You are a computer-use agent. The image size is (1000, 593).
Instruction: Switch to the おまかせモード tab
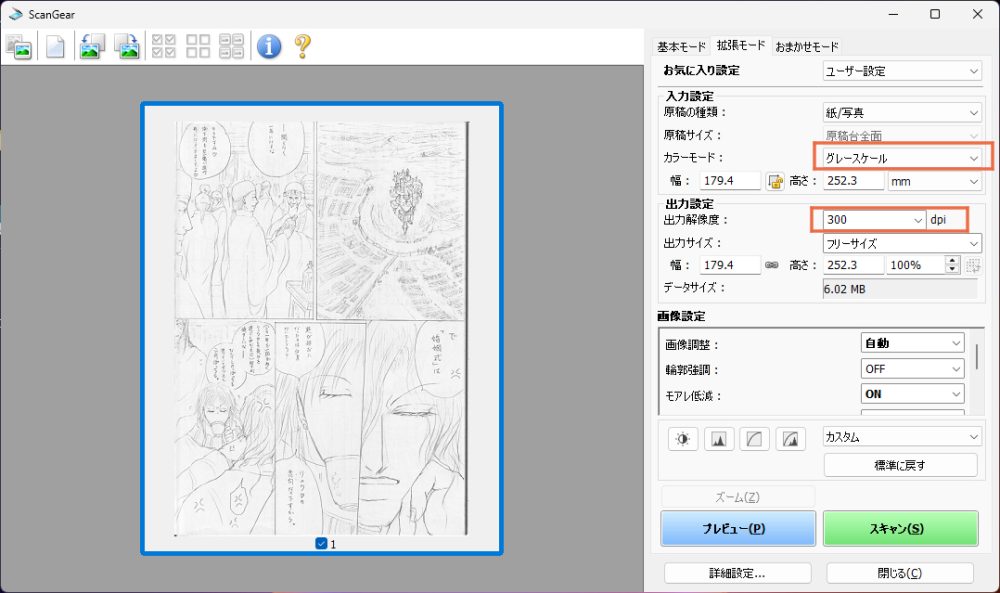coord(807,47)
